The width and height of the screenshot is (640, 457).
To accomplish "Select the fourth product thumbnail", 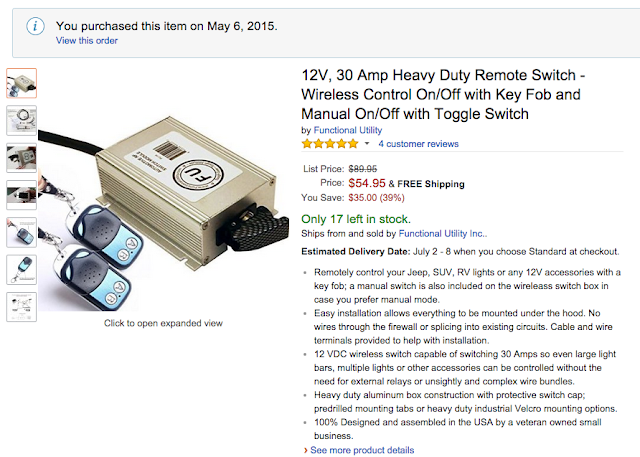I will pos(22,195).
